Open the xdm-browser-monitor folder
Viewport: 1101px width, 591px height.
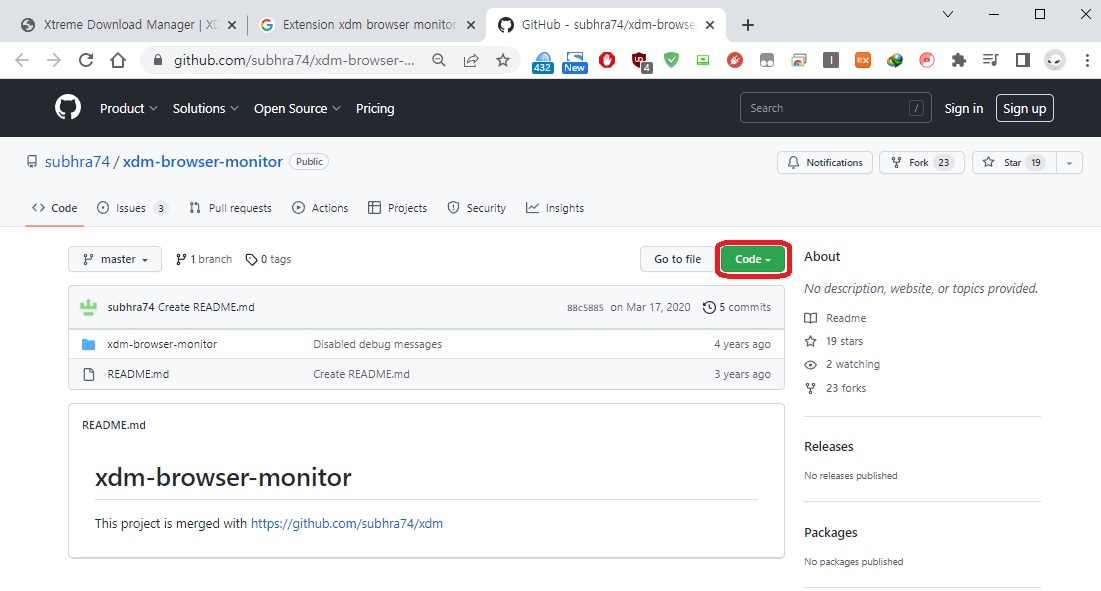(x=161, y=344)
